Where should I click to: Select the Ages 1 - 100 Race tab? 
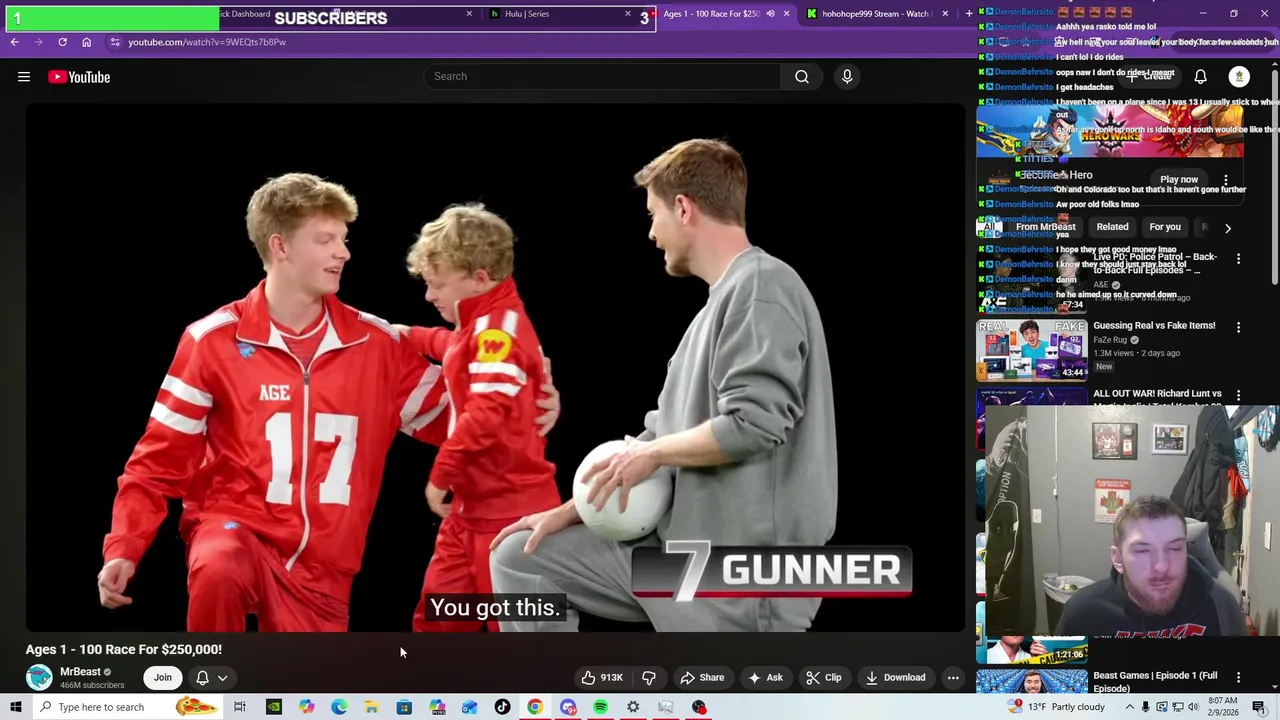712,14
